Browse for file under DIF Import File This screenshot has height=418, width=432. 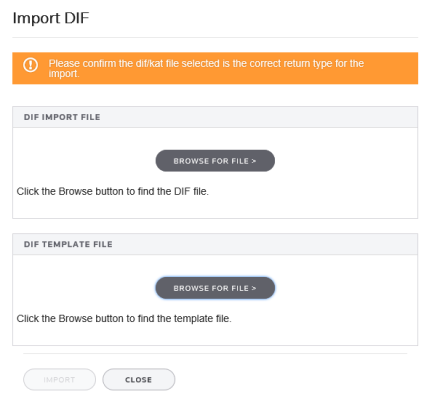[215, 161]
